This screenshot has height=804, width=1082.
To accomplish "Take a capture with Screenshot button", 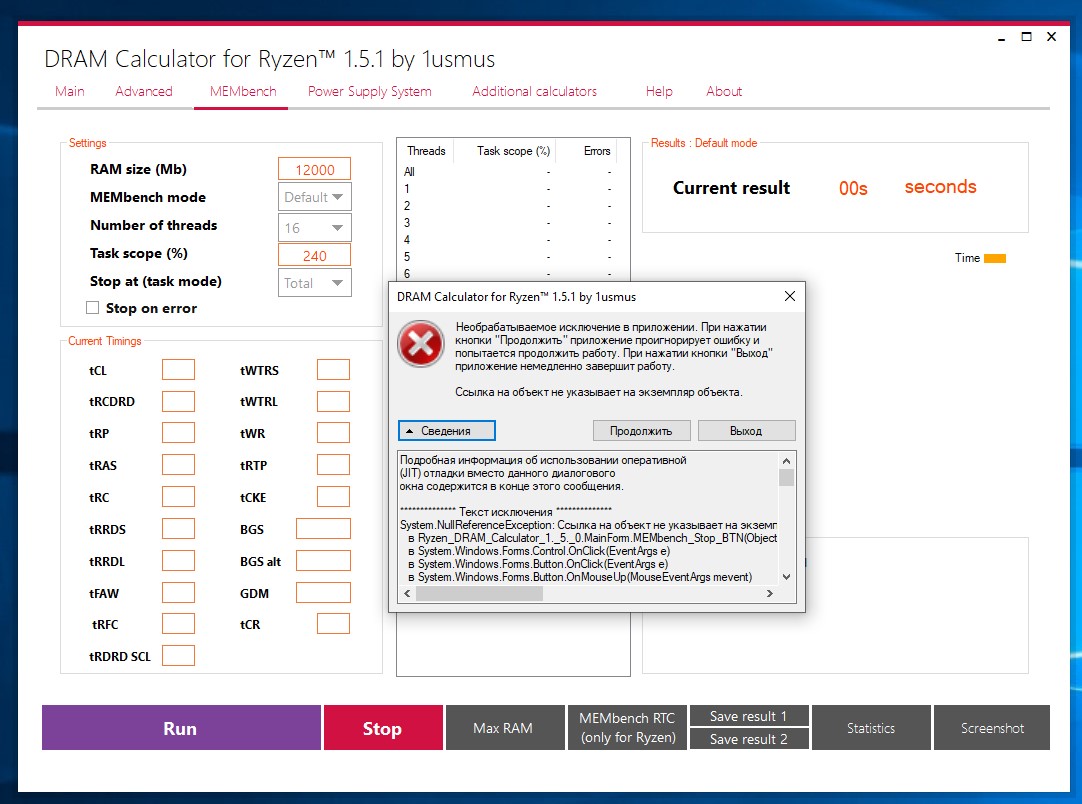I will pos(992,727).
